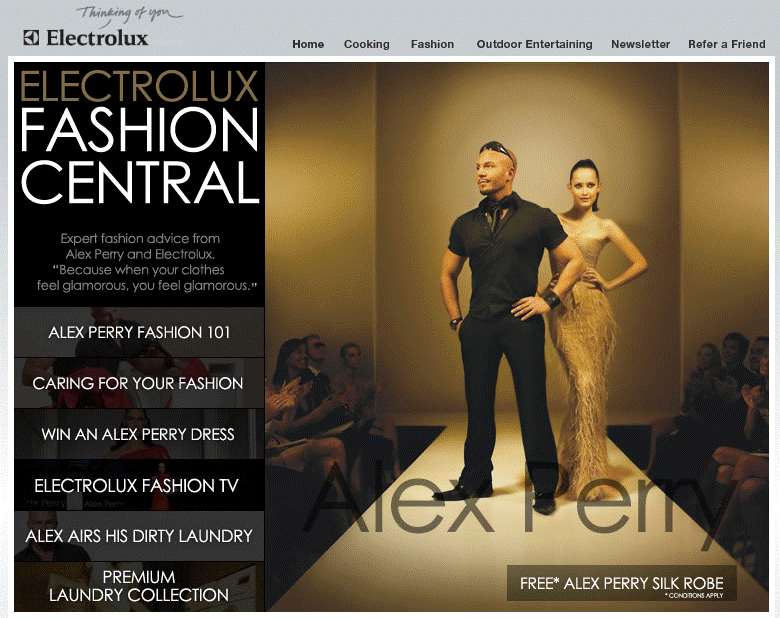Open the Fashion navigation link

pyautogui.click(x=432, y=44)
